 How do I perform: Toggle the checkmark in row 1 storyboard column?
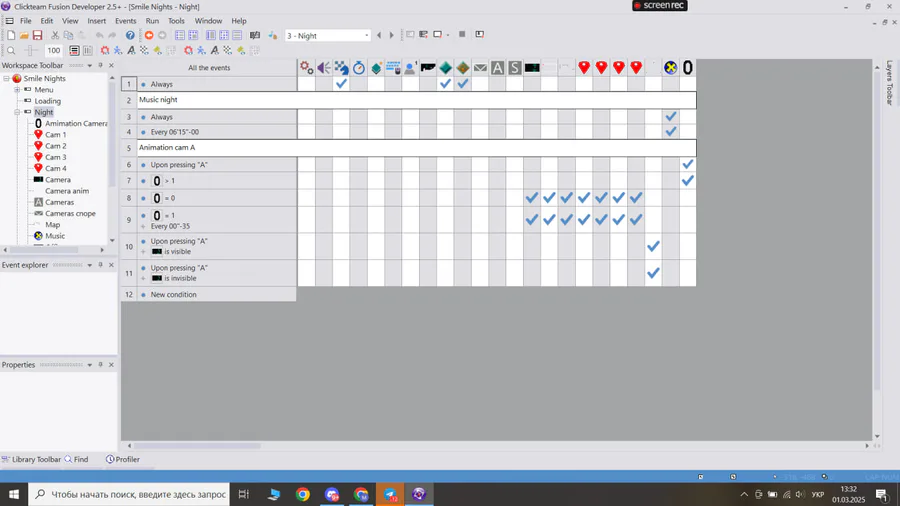[x=342, y=84]
